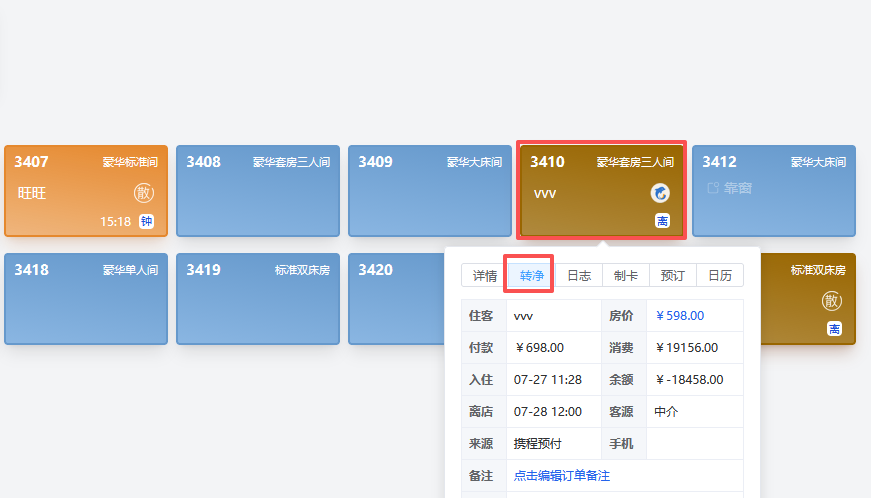Screen dimensions: 871x498
Task: Select room card 3408
Action: [x=258, y=191]
